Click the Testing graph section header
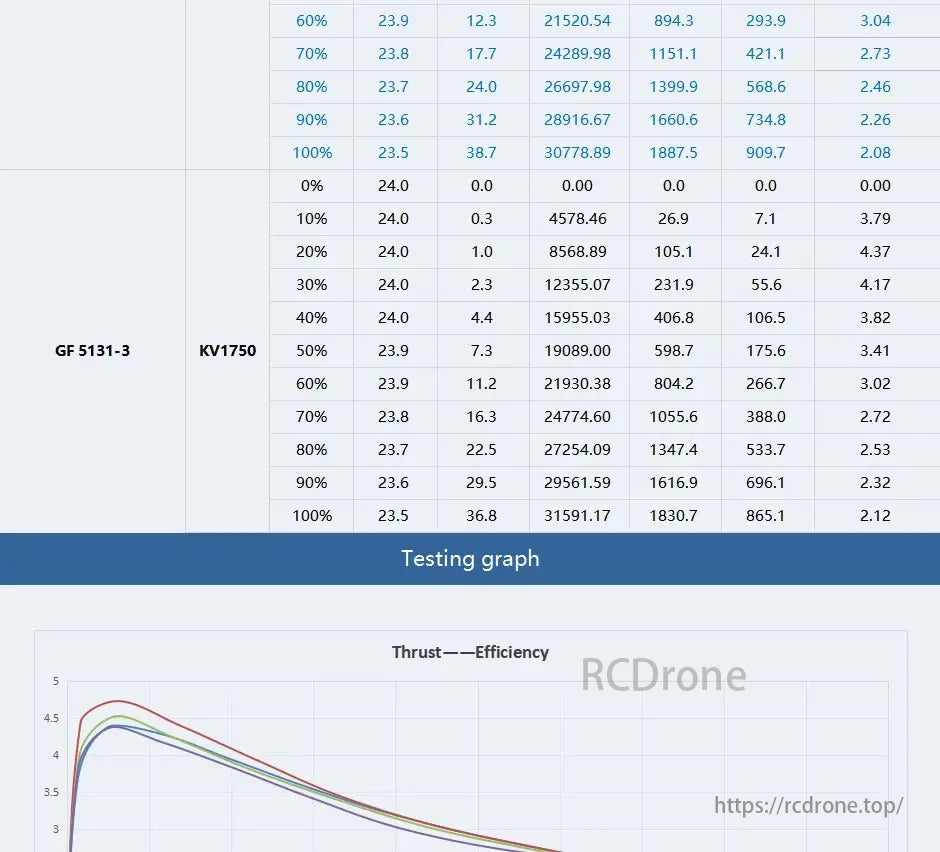Image resolution: width=940 pixels, height=852 pixels. tap(470, 559)
